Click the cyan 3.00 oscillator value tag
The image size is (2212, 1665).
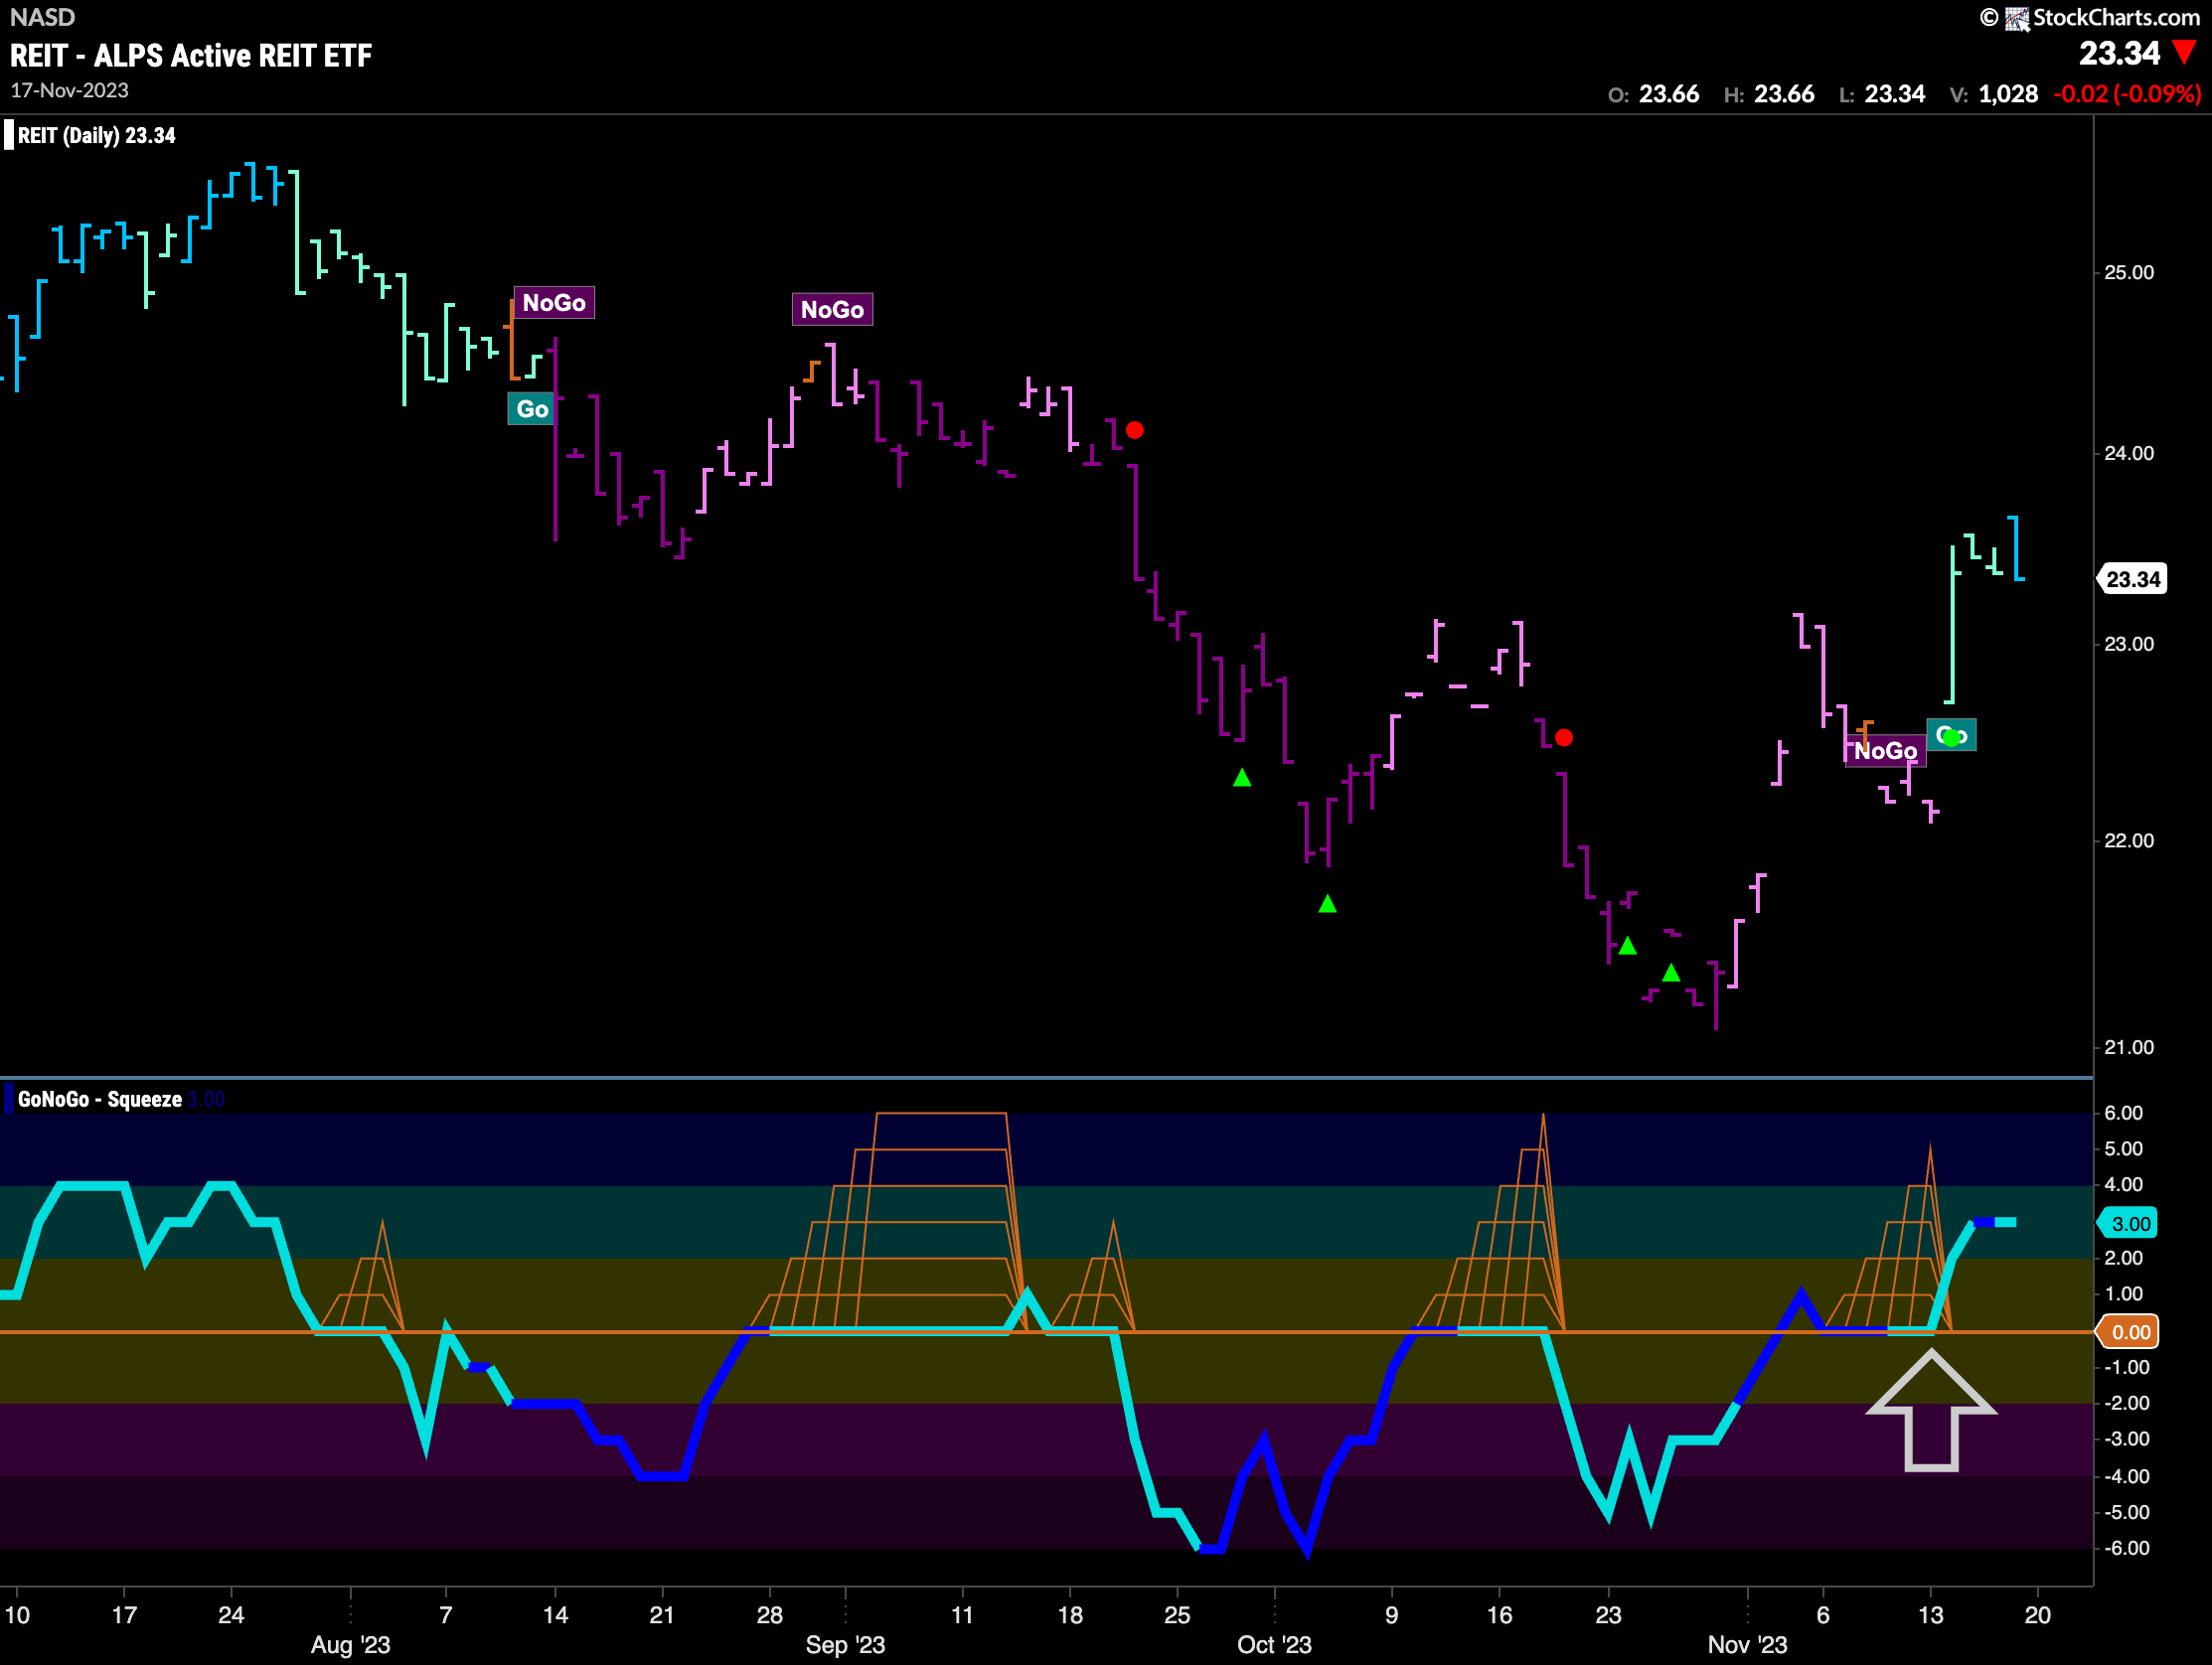tap(2129, 1224)
